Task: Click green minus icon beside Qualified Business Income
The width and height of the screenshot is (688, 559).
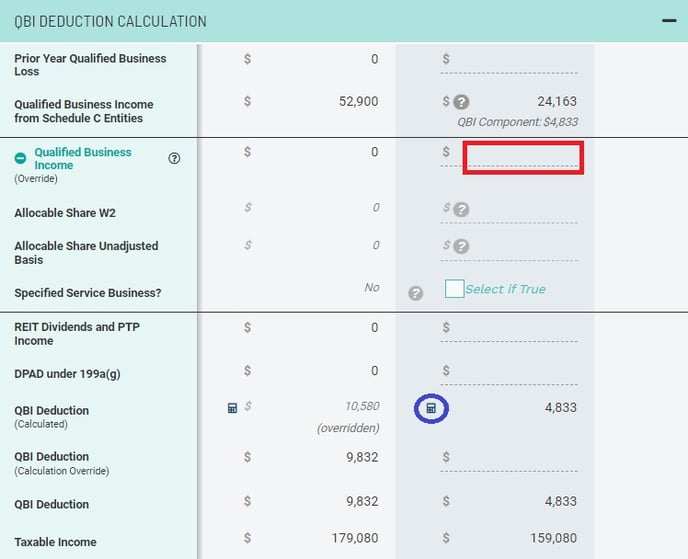Action: (x=21, y=159)
